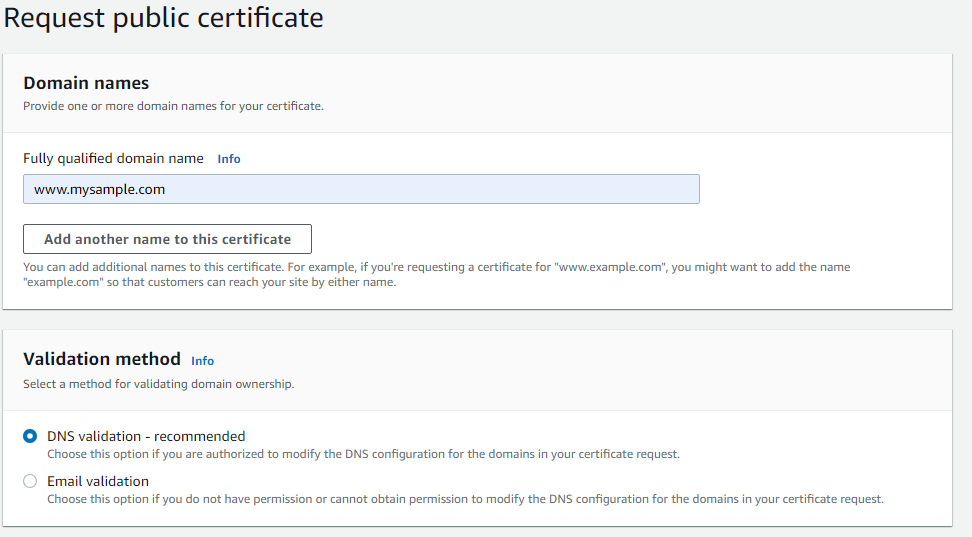This screenshot has height=537, width=972.
Task: Select the Email validation radio button
Action: tap(30, 481)
